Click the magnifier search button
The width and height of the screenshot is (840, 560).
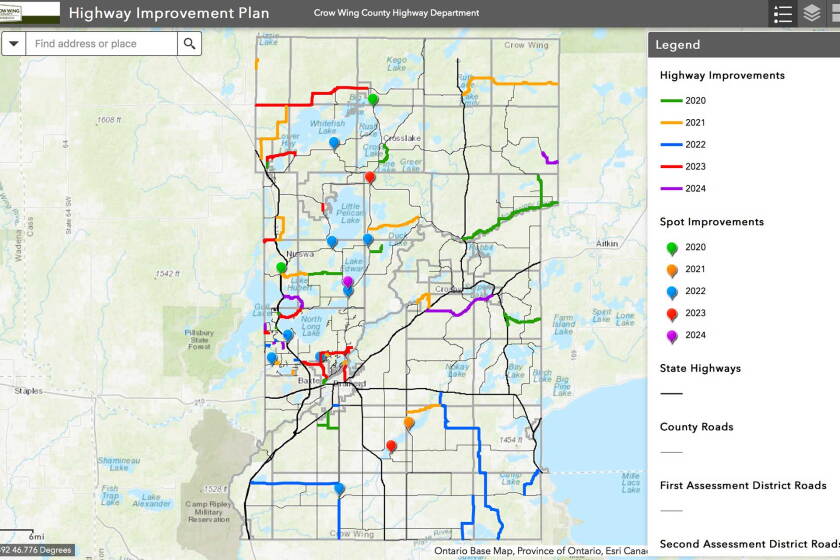(189, 43)
